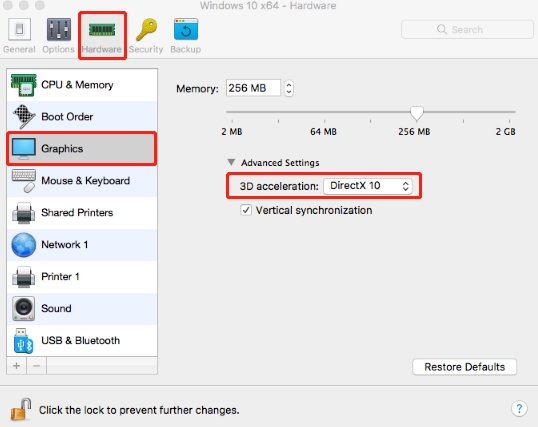Image resolution: width=538 pixels, height=427 pixels.
Task: Click the Hardware tab label
Action: (x=102, y=49)
